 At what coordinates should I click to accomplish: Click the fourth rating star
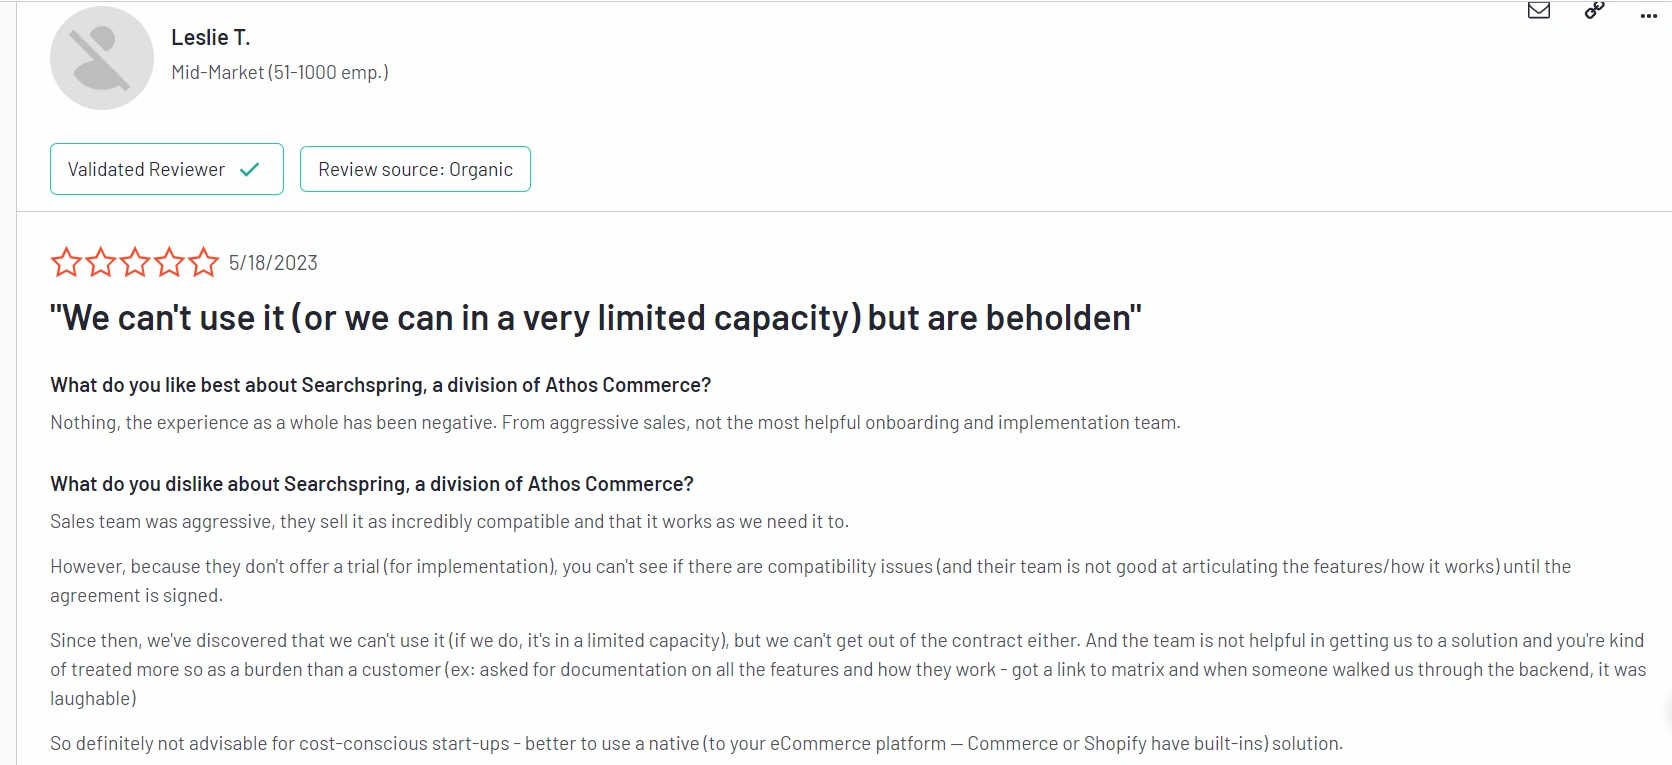pyautogui.click(x=169, y=262)
